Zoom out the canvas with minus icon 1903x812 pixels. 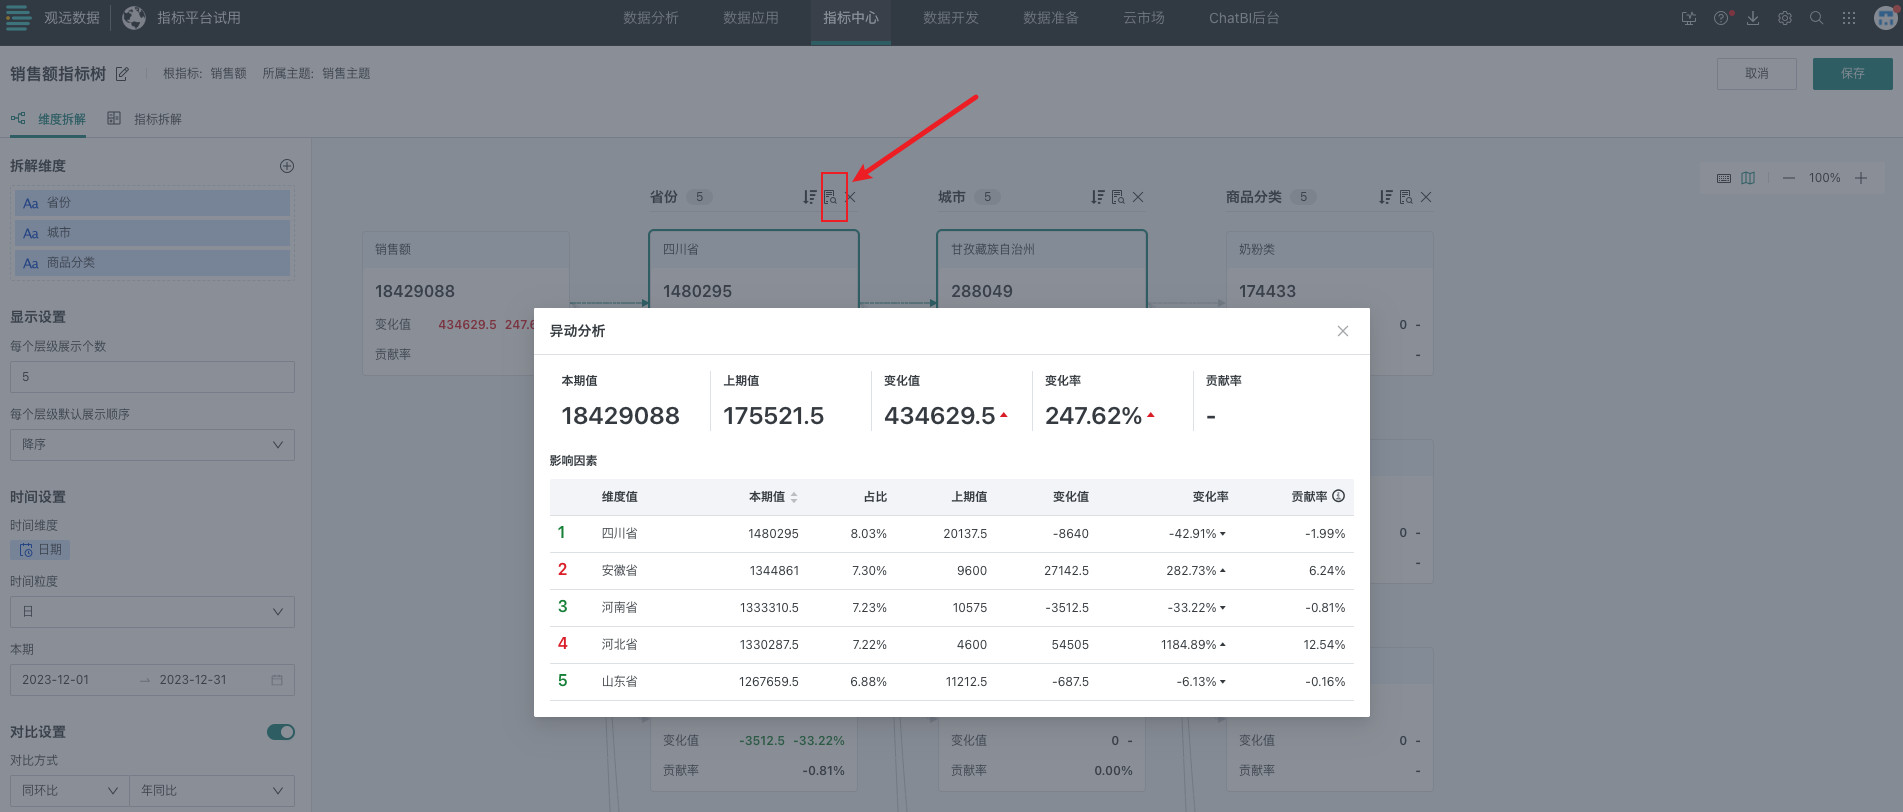click(x=1789, y=178)
